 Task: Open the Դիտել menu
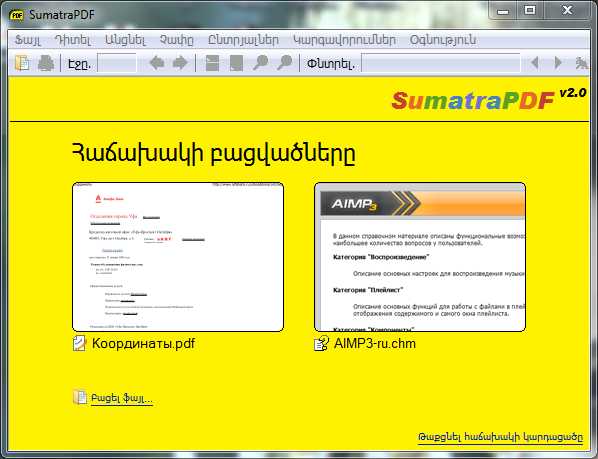point(73,40)
